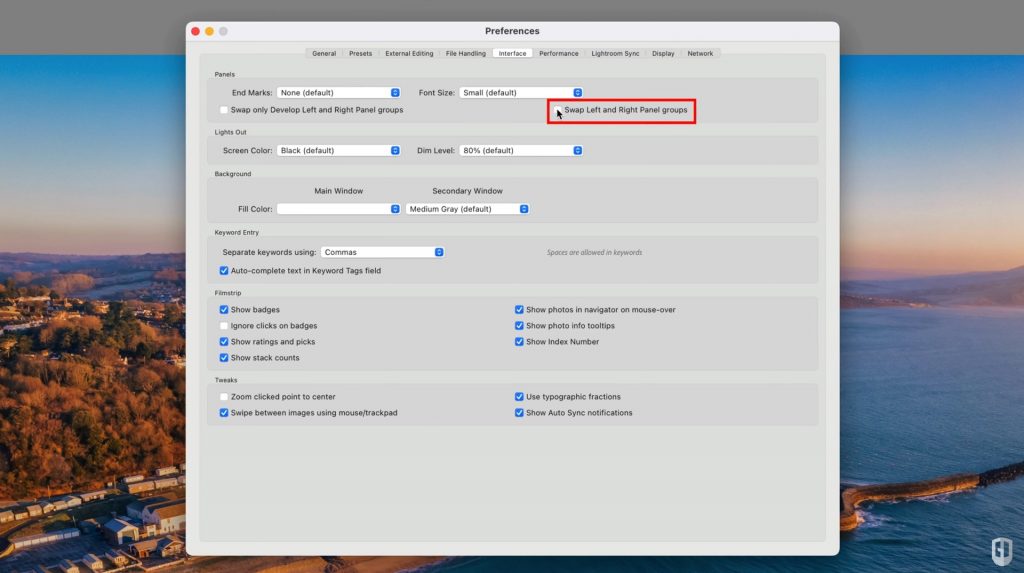Change the Screen Color dropdown
The height and width of the screenshot is (573, 1024).
[339, 151]
